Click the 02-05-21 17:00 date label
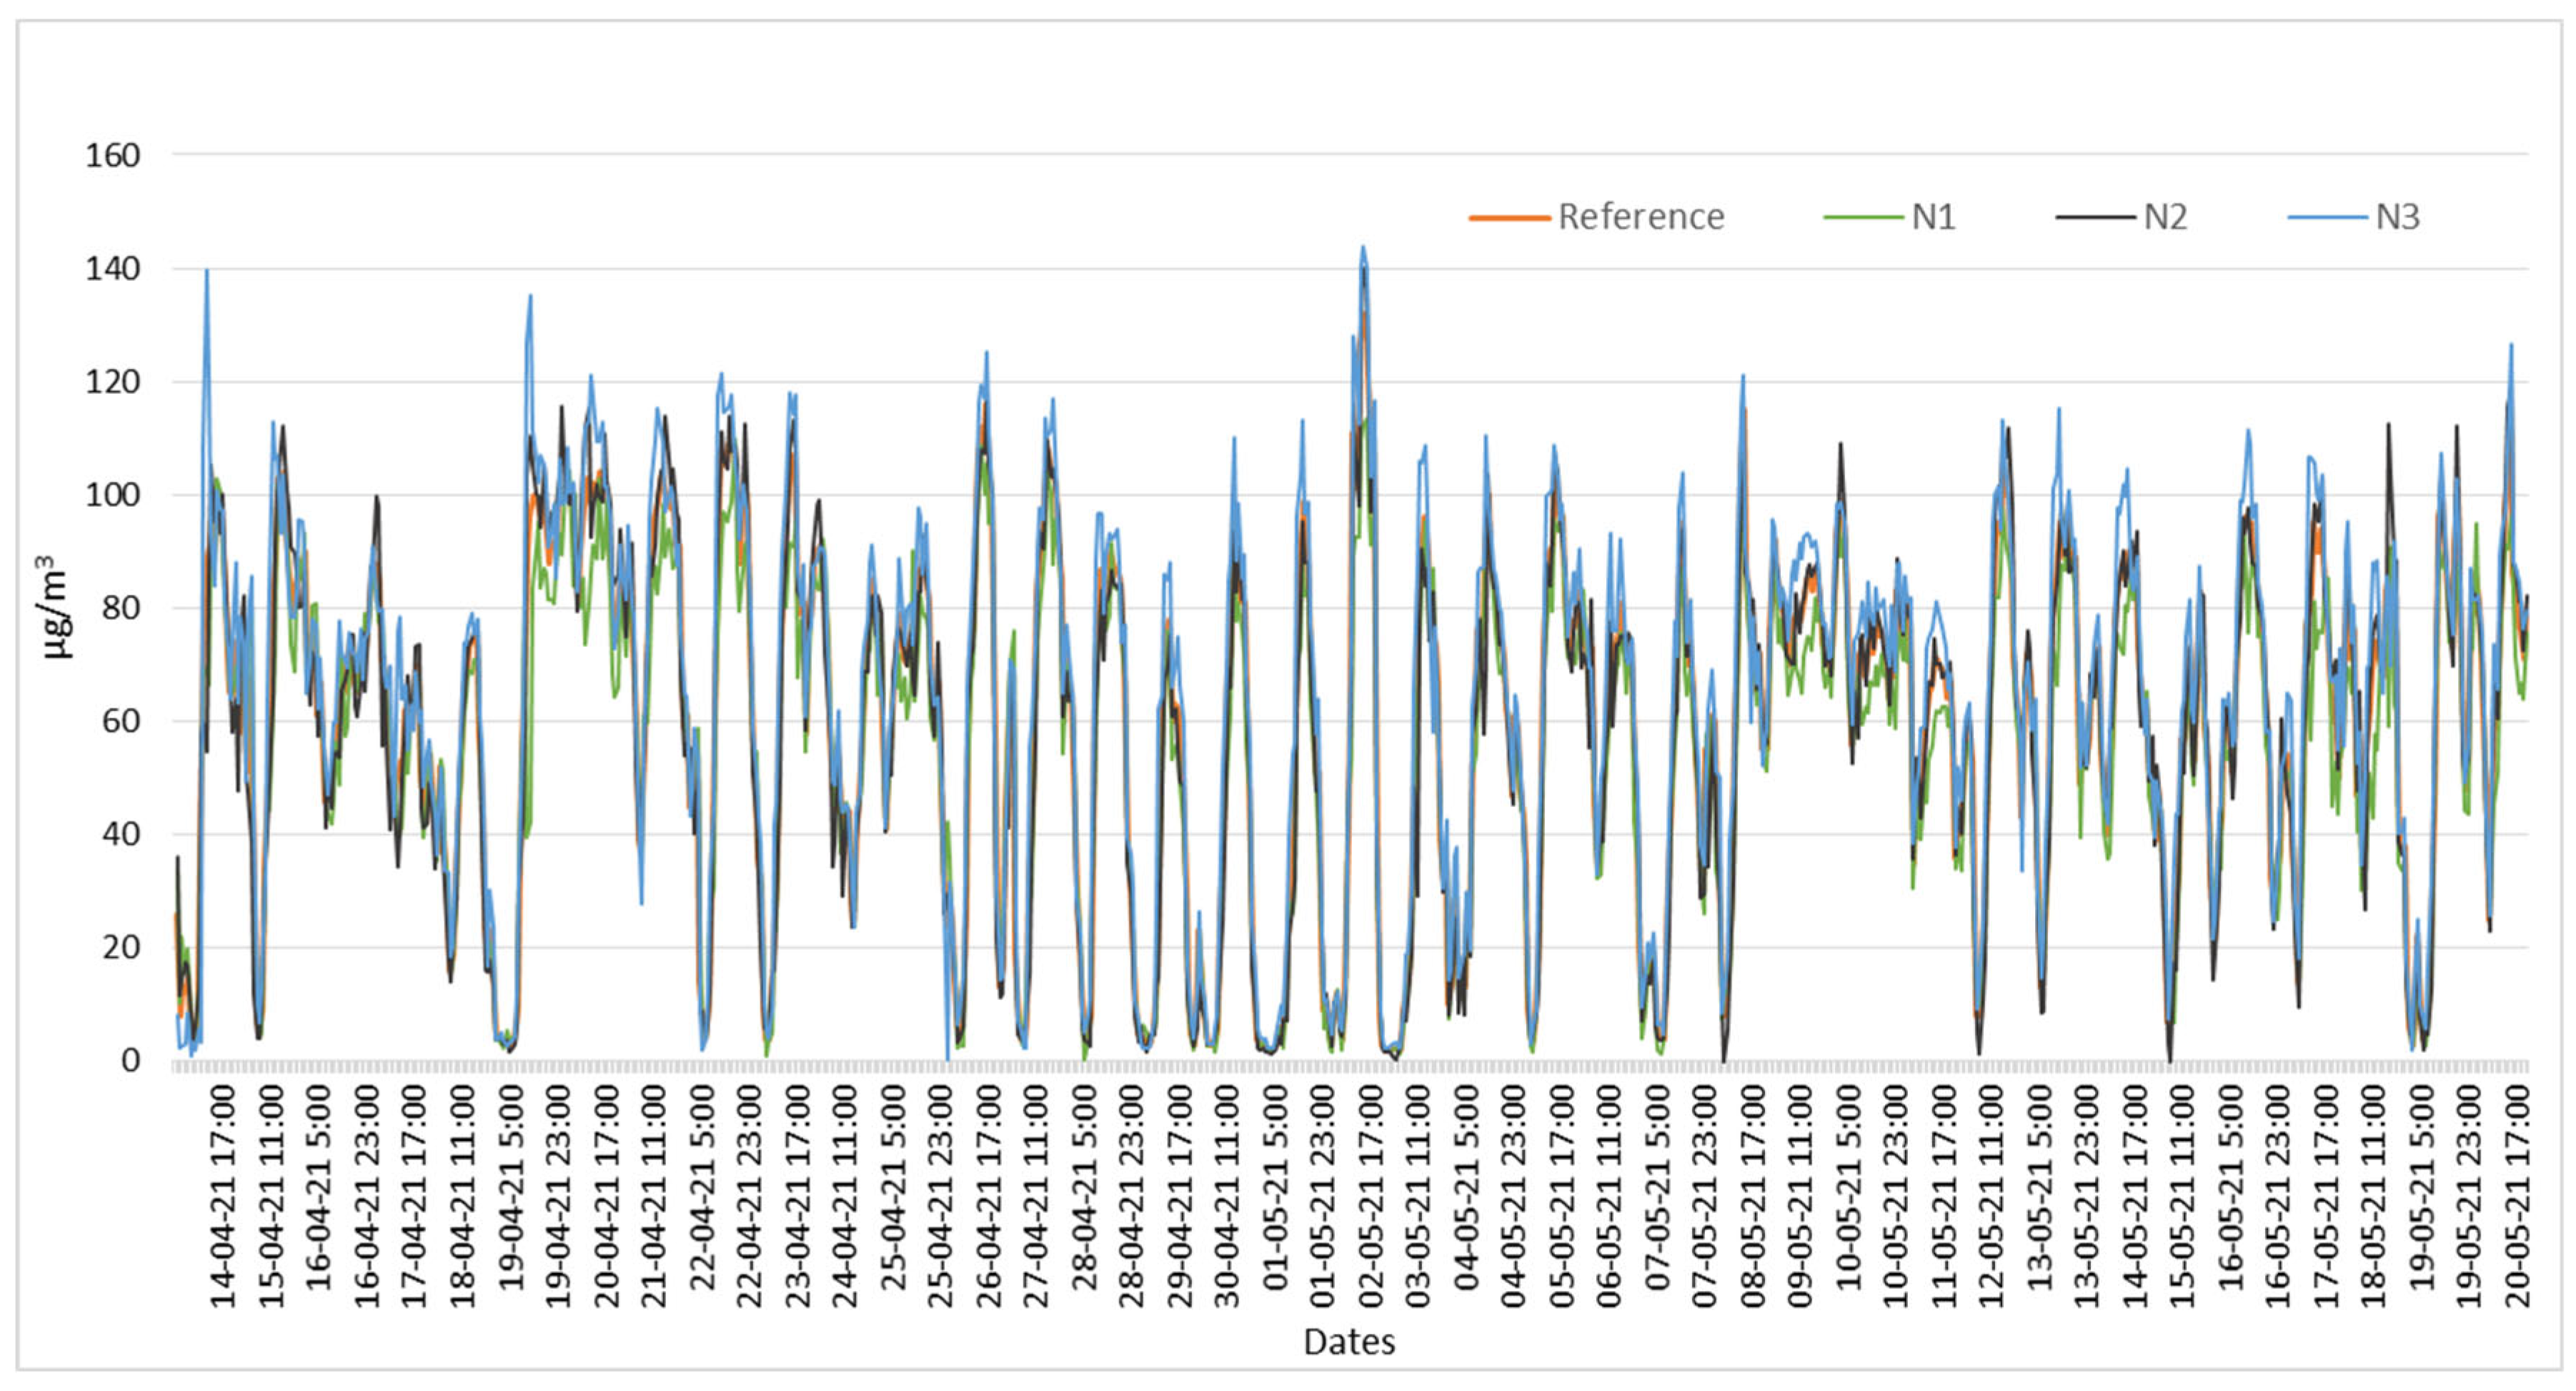 point(1370,1197)
